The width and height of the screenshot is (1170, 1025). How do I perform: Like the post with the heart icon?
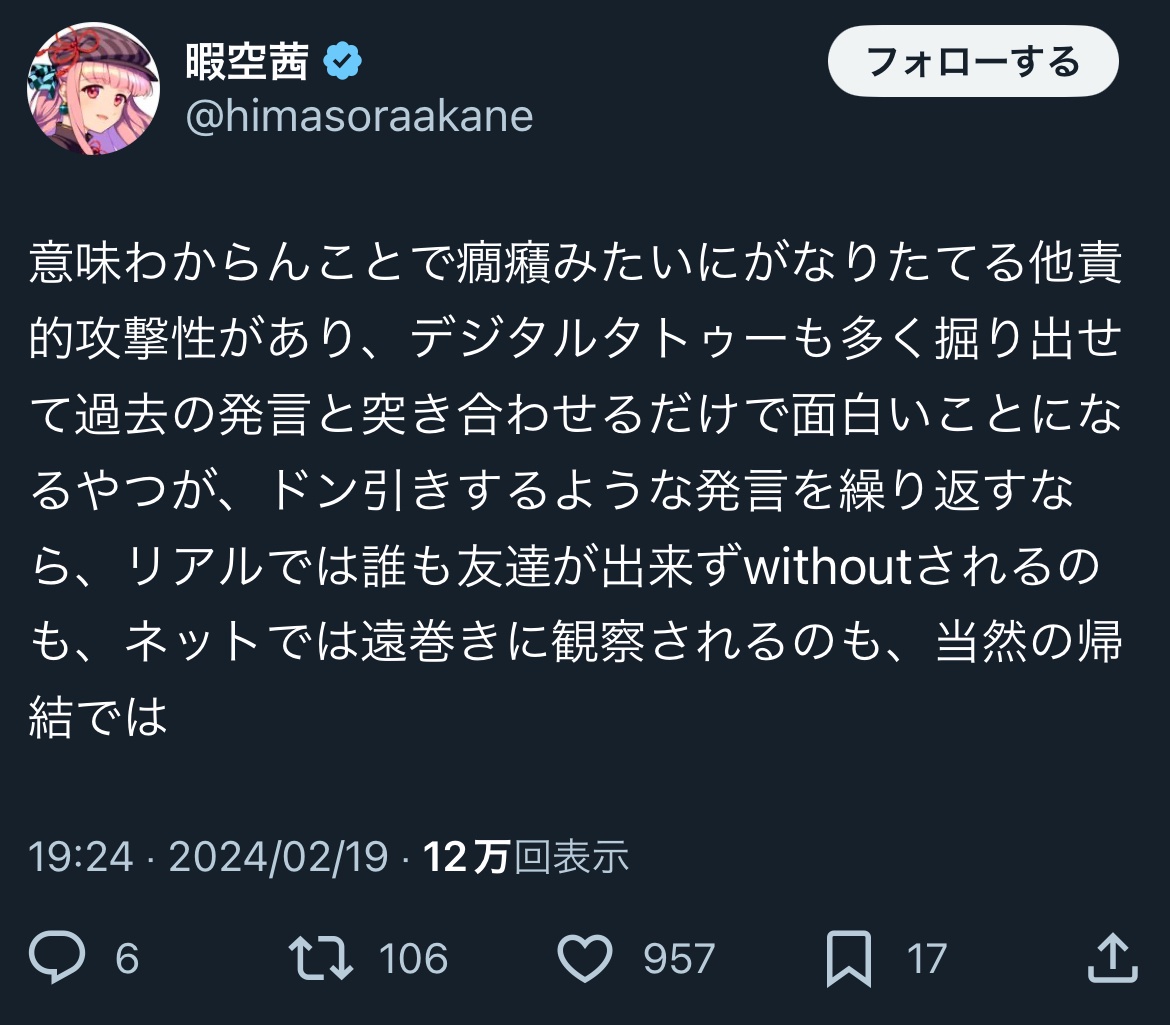584,960
